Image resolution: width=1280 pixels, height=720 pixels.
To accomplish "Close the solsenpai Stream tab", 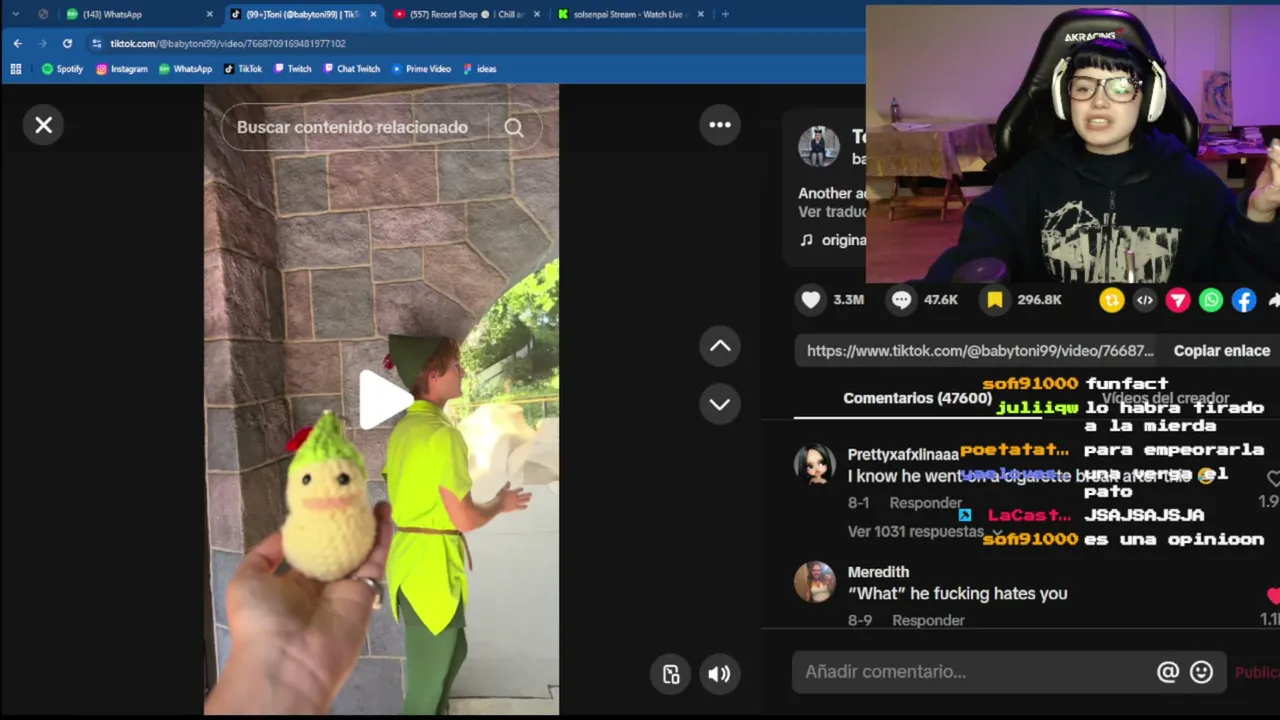I will point(700,14).
